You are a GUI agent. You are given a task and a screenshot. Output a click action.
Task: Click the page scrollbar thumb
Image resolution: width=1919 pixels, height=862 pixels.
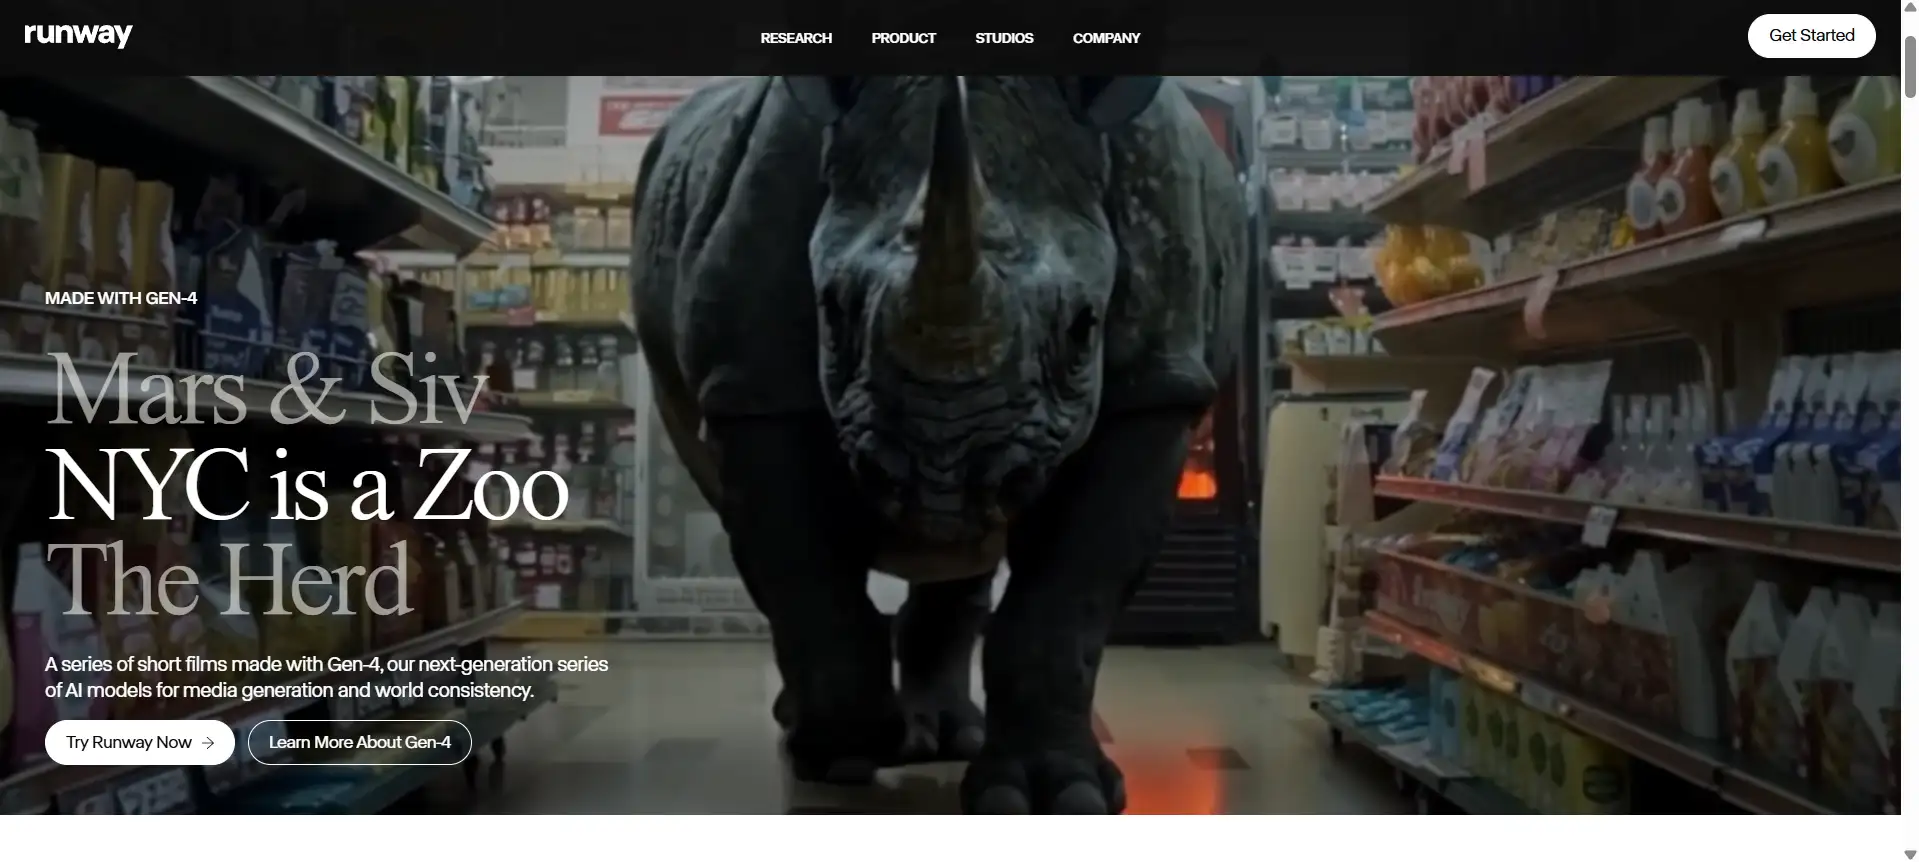pos(1910,67)
